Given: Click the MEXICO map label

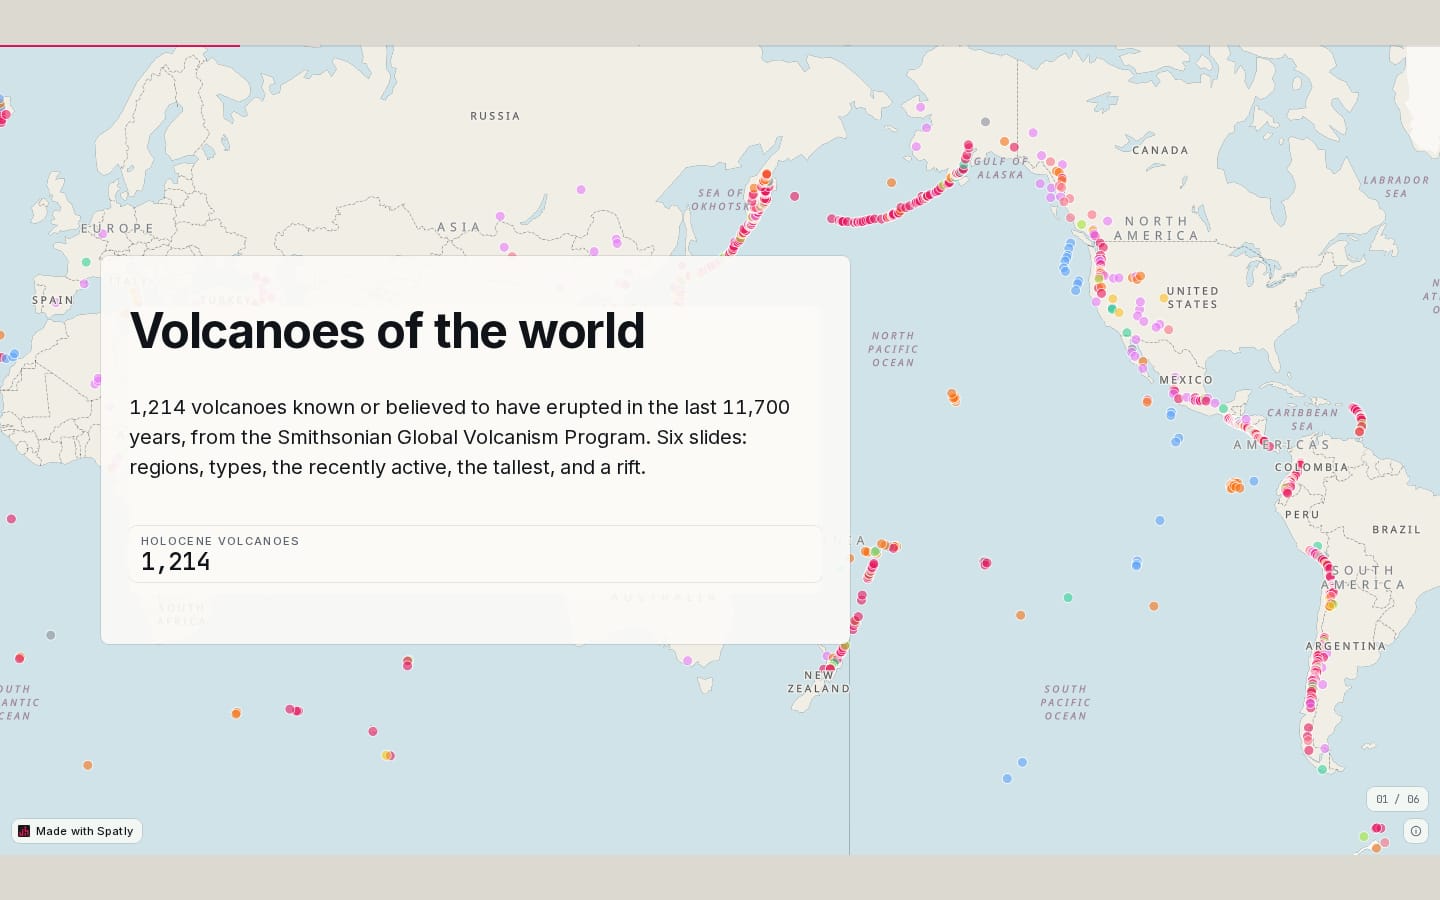Looking at the screenshot, I should [1186, 380].
